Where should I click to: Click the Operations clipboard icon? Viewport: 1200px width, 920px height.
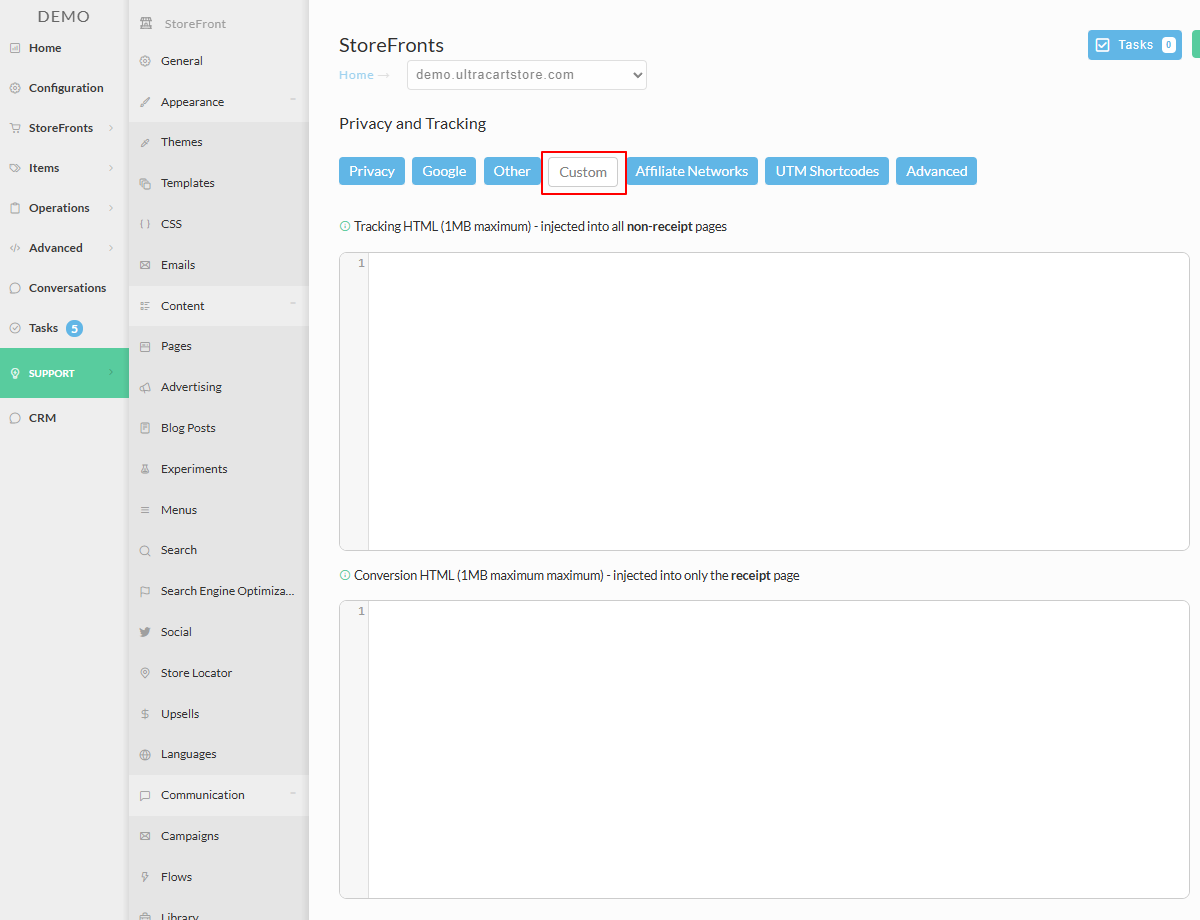tap(15, 208)
